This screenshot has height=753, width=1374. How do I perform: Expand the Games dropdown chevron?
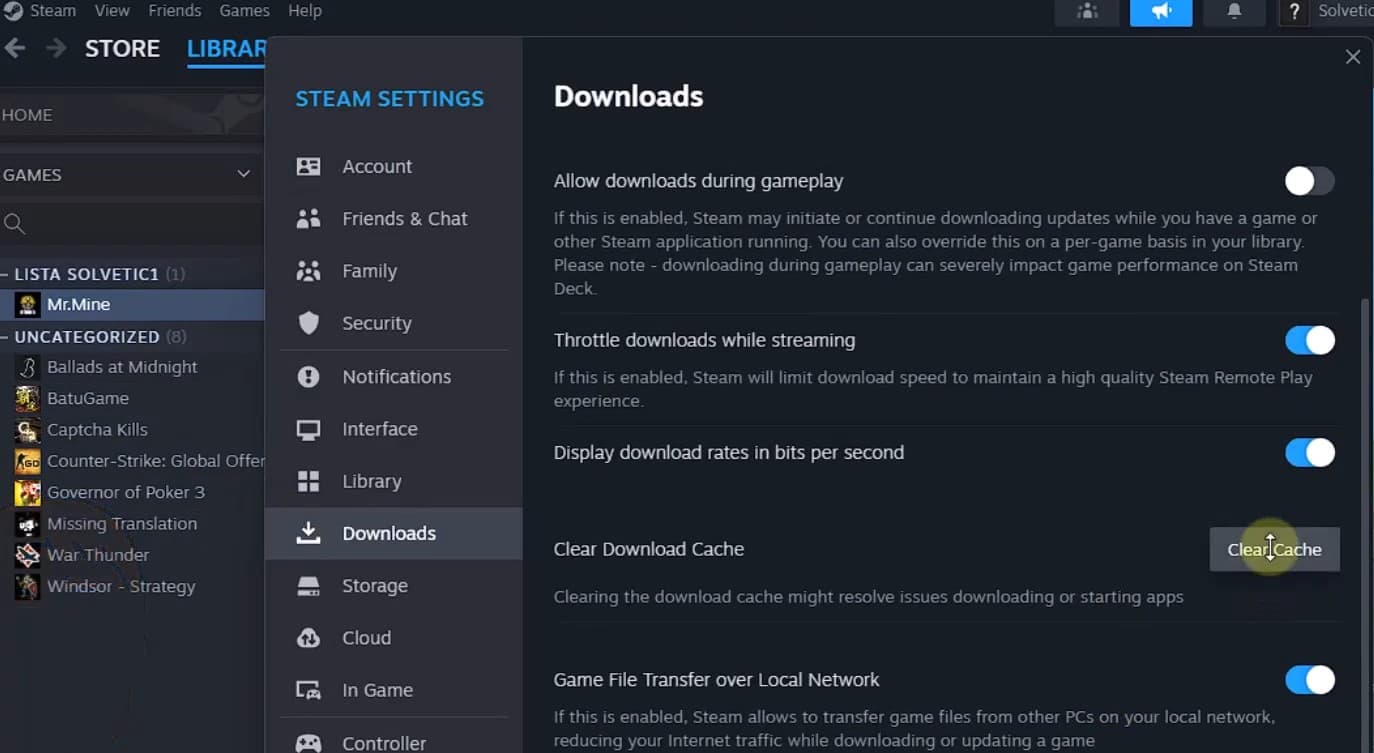[x=243, y=174]
